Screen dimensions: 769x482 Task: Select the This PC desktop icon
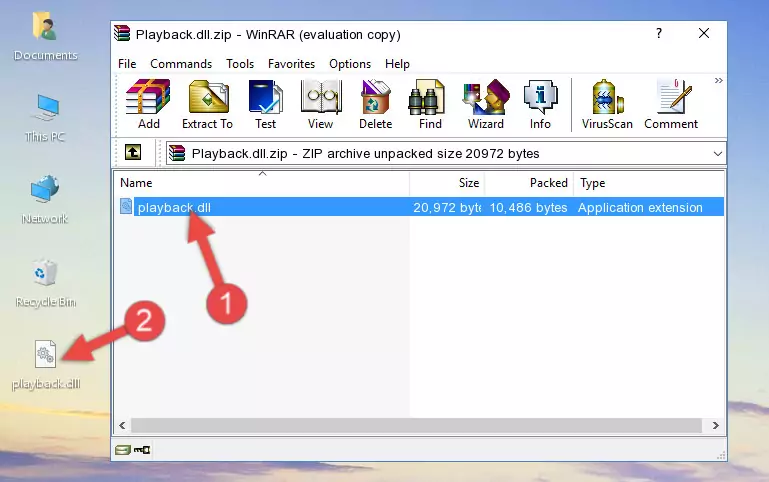coord(46,118)
